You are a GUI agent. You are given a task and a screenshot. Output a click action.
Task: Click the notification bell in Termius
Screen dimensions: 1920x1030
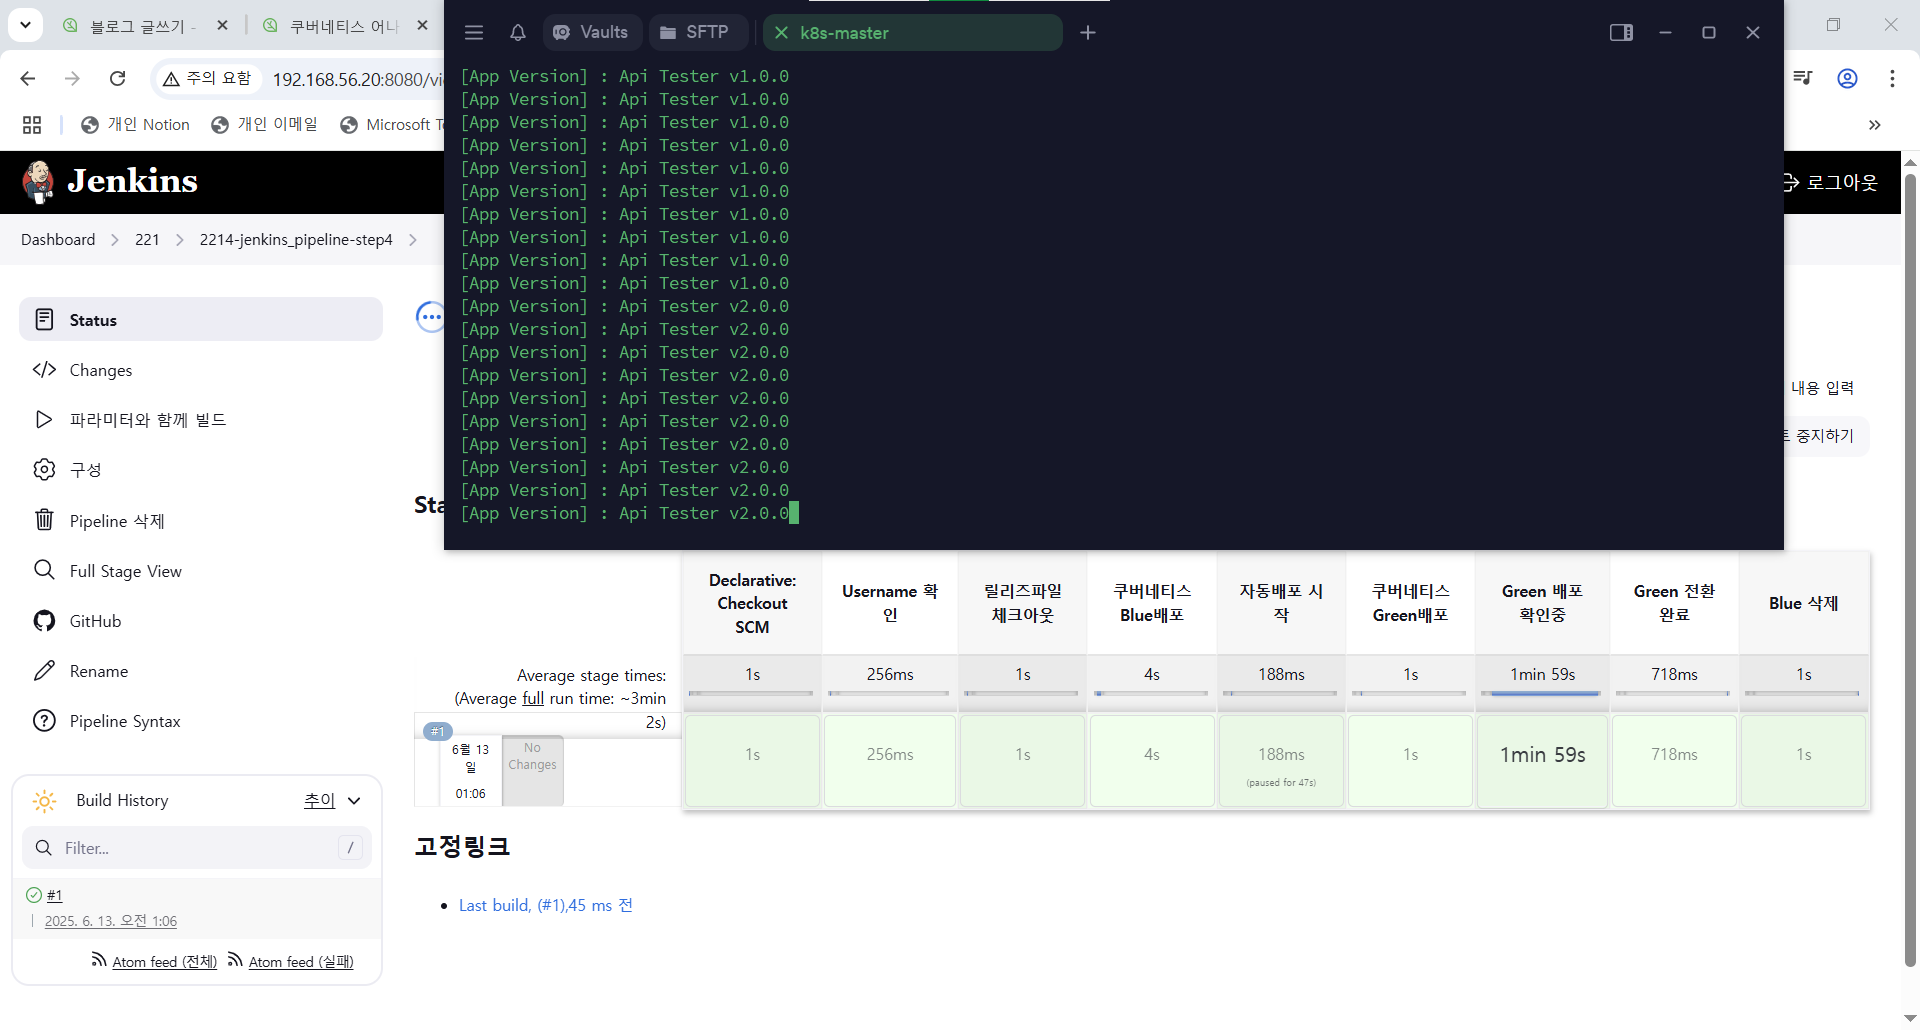[518, 33]
